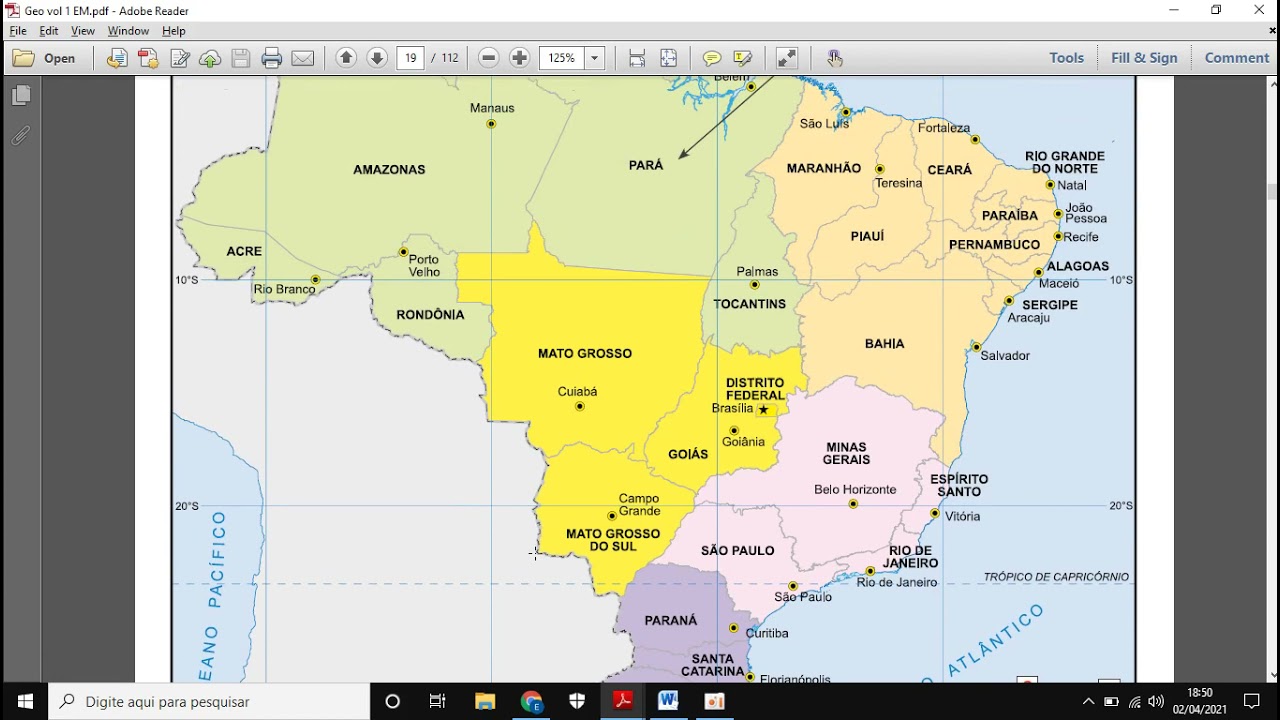Screen dimensions: 1280x720
Task: Open the Help menu
Action: [x=174, y=31]
